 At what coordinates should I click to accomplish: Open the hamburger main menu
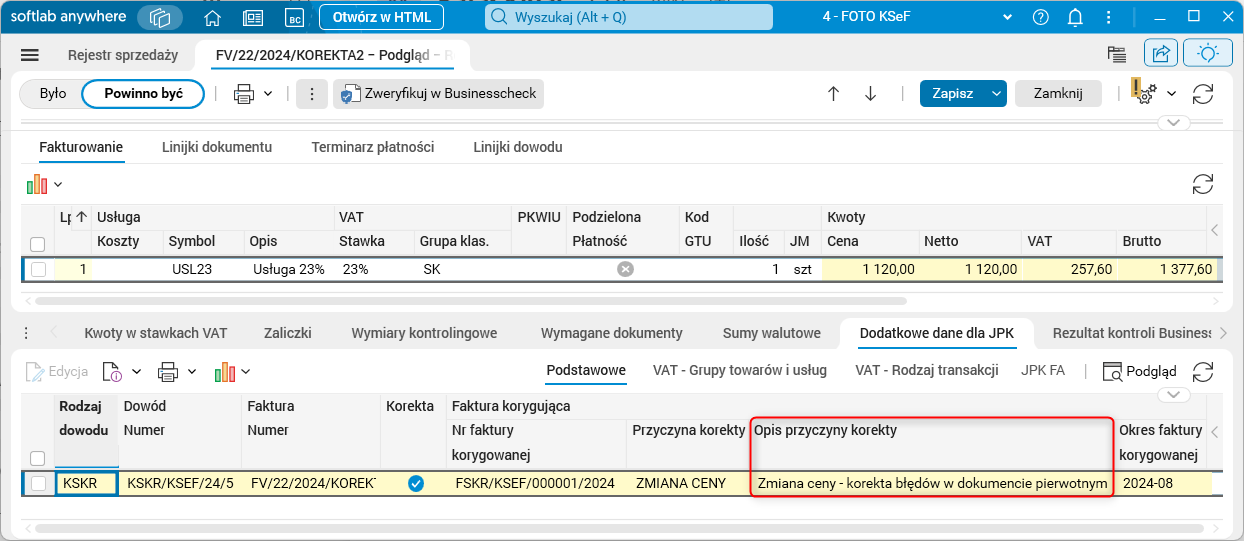29,55
